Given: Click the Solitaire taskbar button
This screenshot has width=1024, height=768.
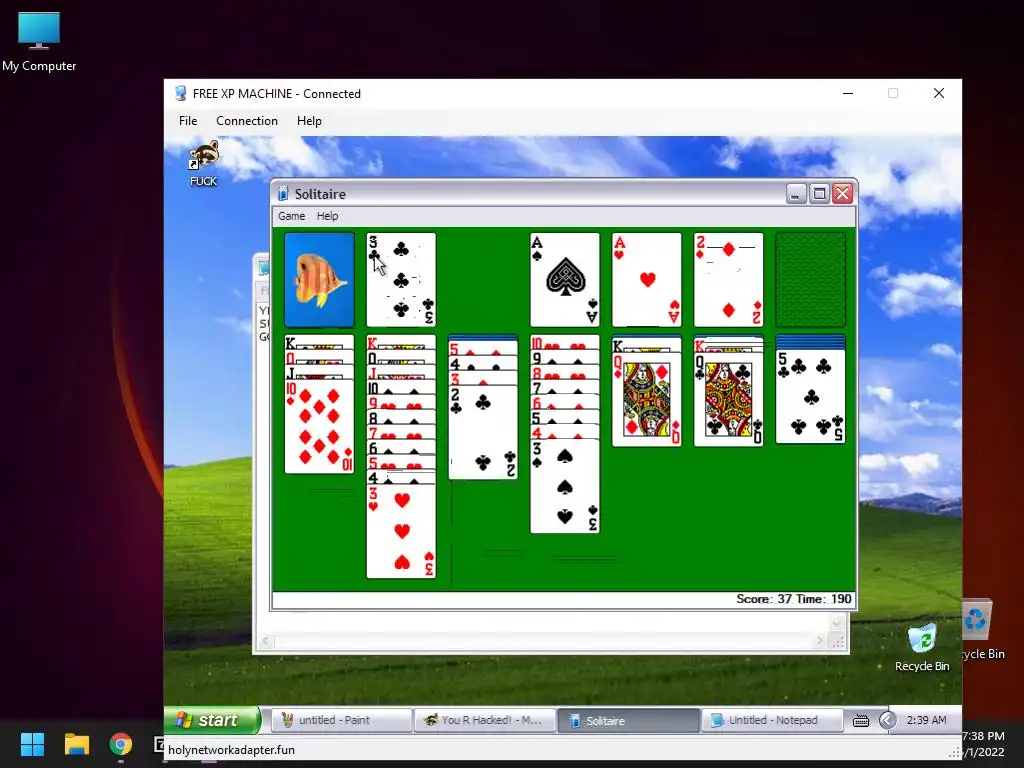Looking at the screenshot, I should pyautogui.click(x=628, y=720).
